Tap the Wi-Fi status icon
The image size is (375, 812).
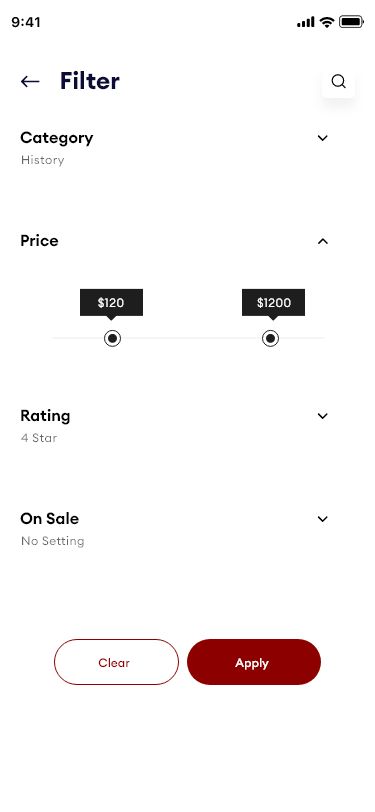[326, 22]
